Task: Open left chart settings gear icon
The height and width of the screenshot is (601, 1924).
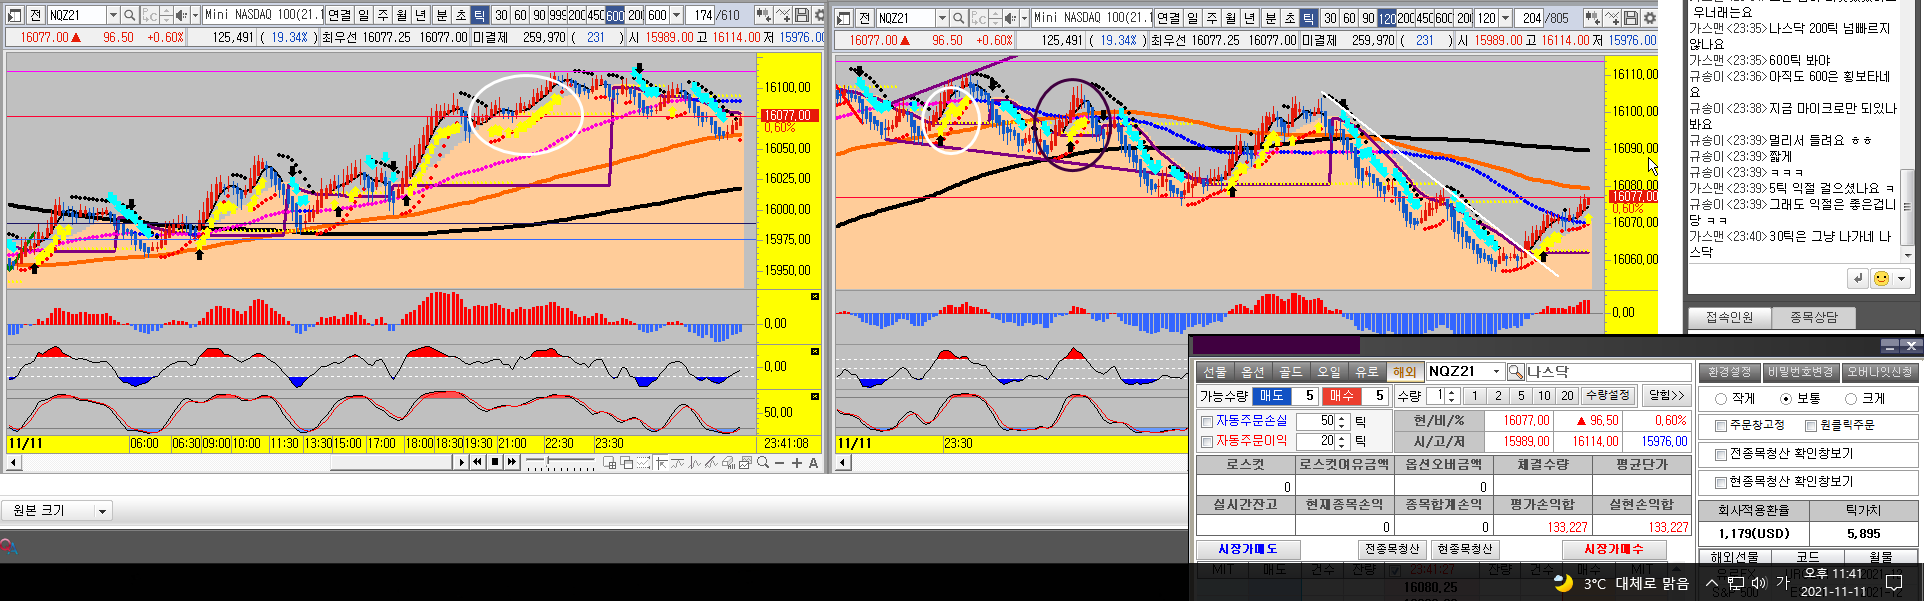Action: pos(820,15)
